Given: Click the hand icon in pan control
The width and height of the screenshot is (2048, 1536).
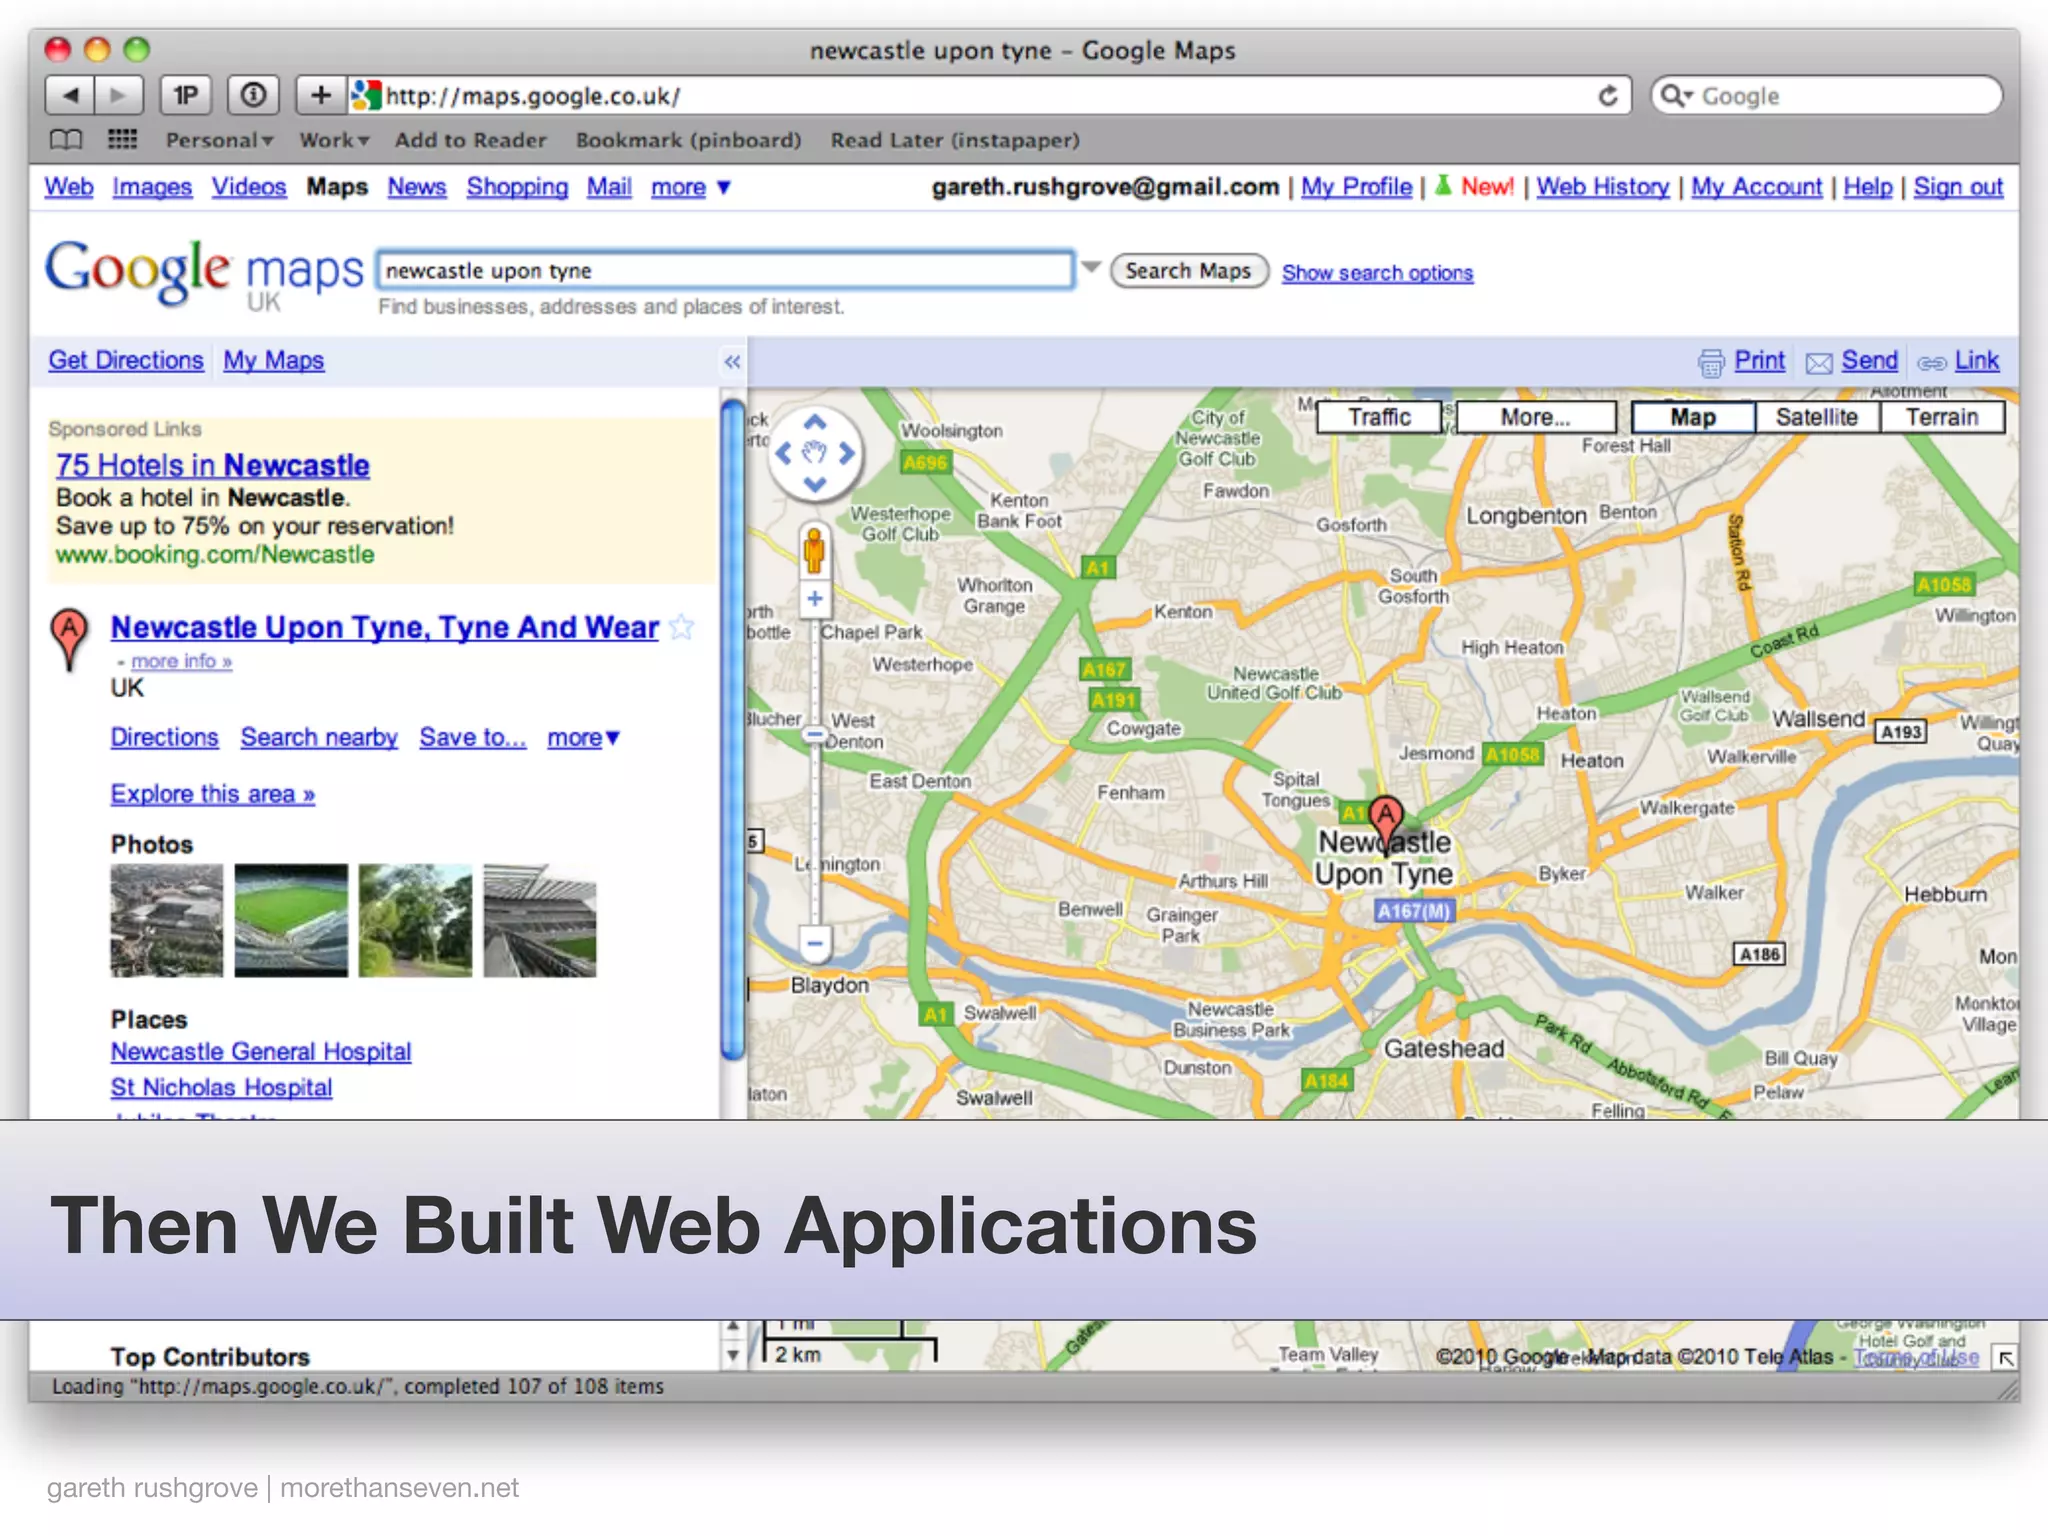Looking at the screenshot, I should (815, 454).
